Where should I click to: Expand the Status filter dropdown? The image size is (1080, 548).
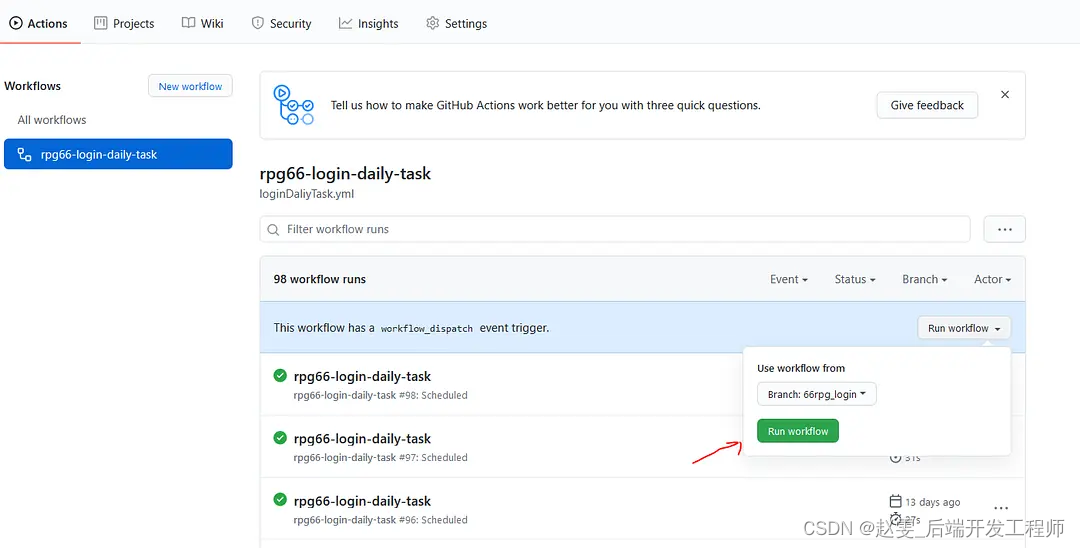pos(855,280)
